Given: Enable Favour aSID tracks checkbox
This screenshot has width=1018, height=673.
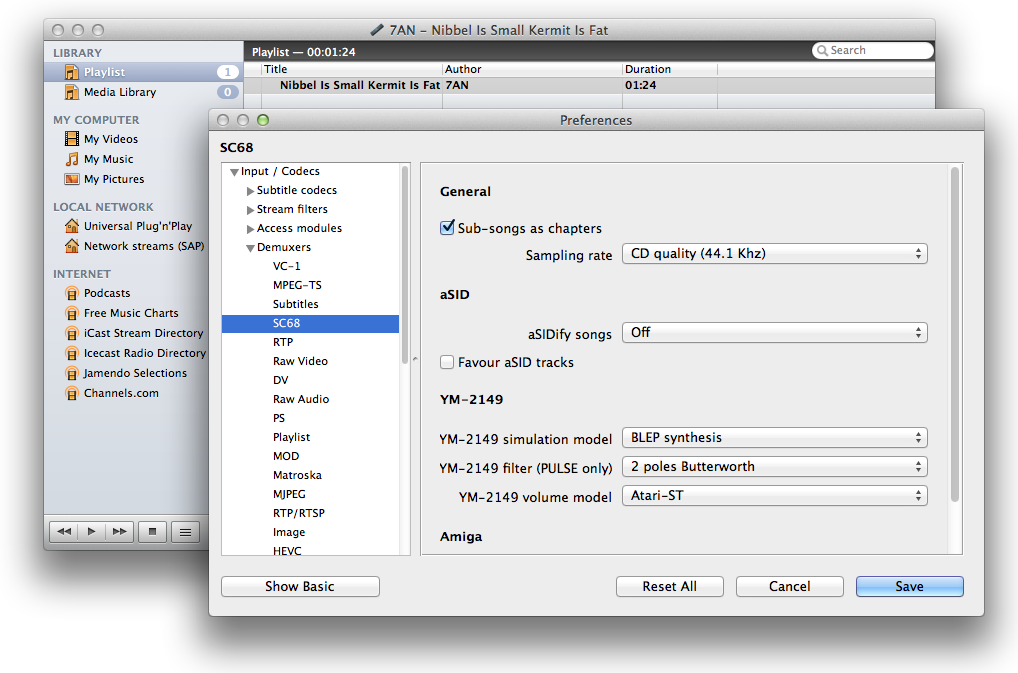Looking at the screenshot, I should pyautogui.click(x=448, y=362).
